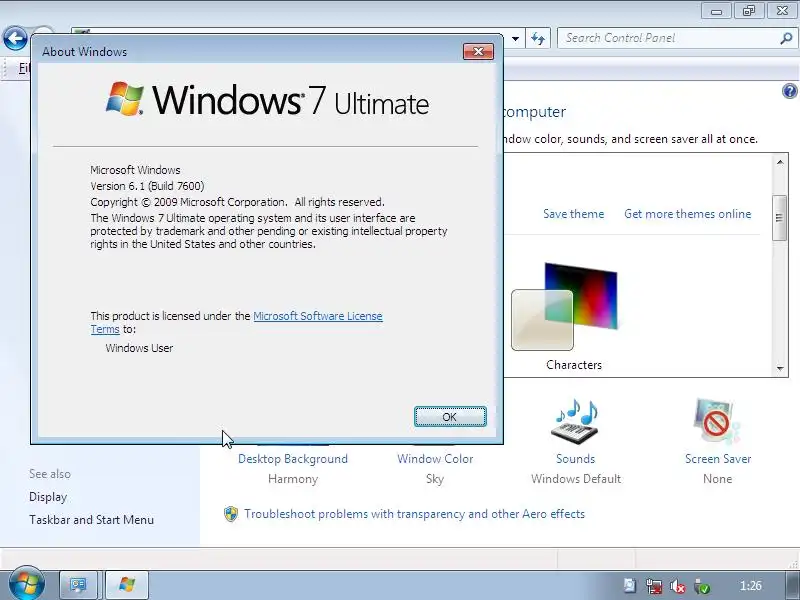Click the network tray icon
This screenshot has width=800, height=600.
pyautogui.click(x=654, y=586)
